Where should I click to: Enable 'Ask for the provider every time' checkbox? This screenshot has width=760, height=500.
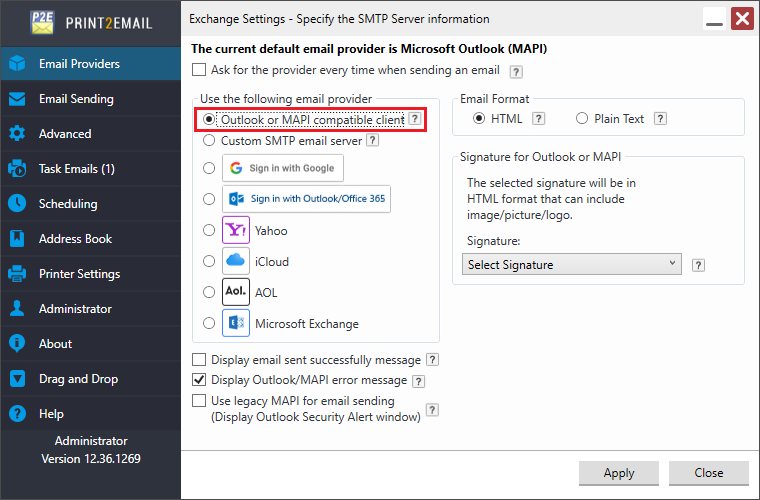click(x=199, y=70)
